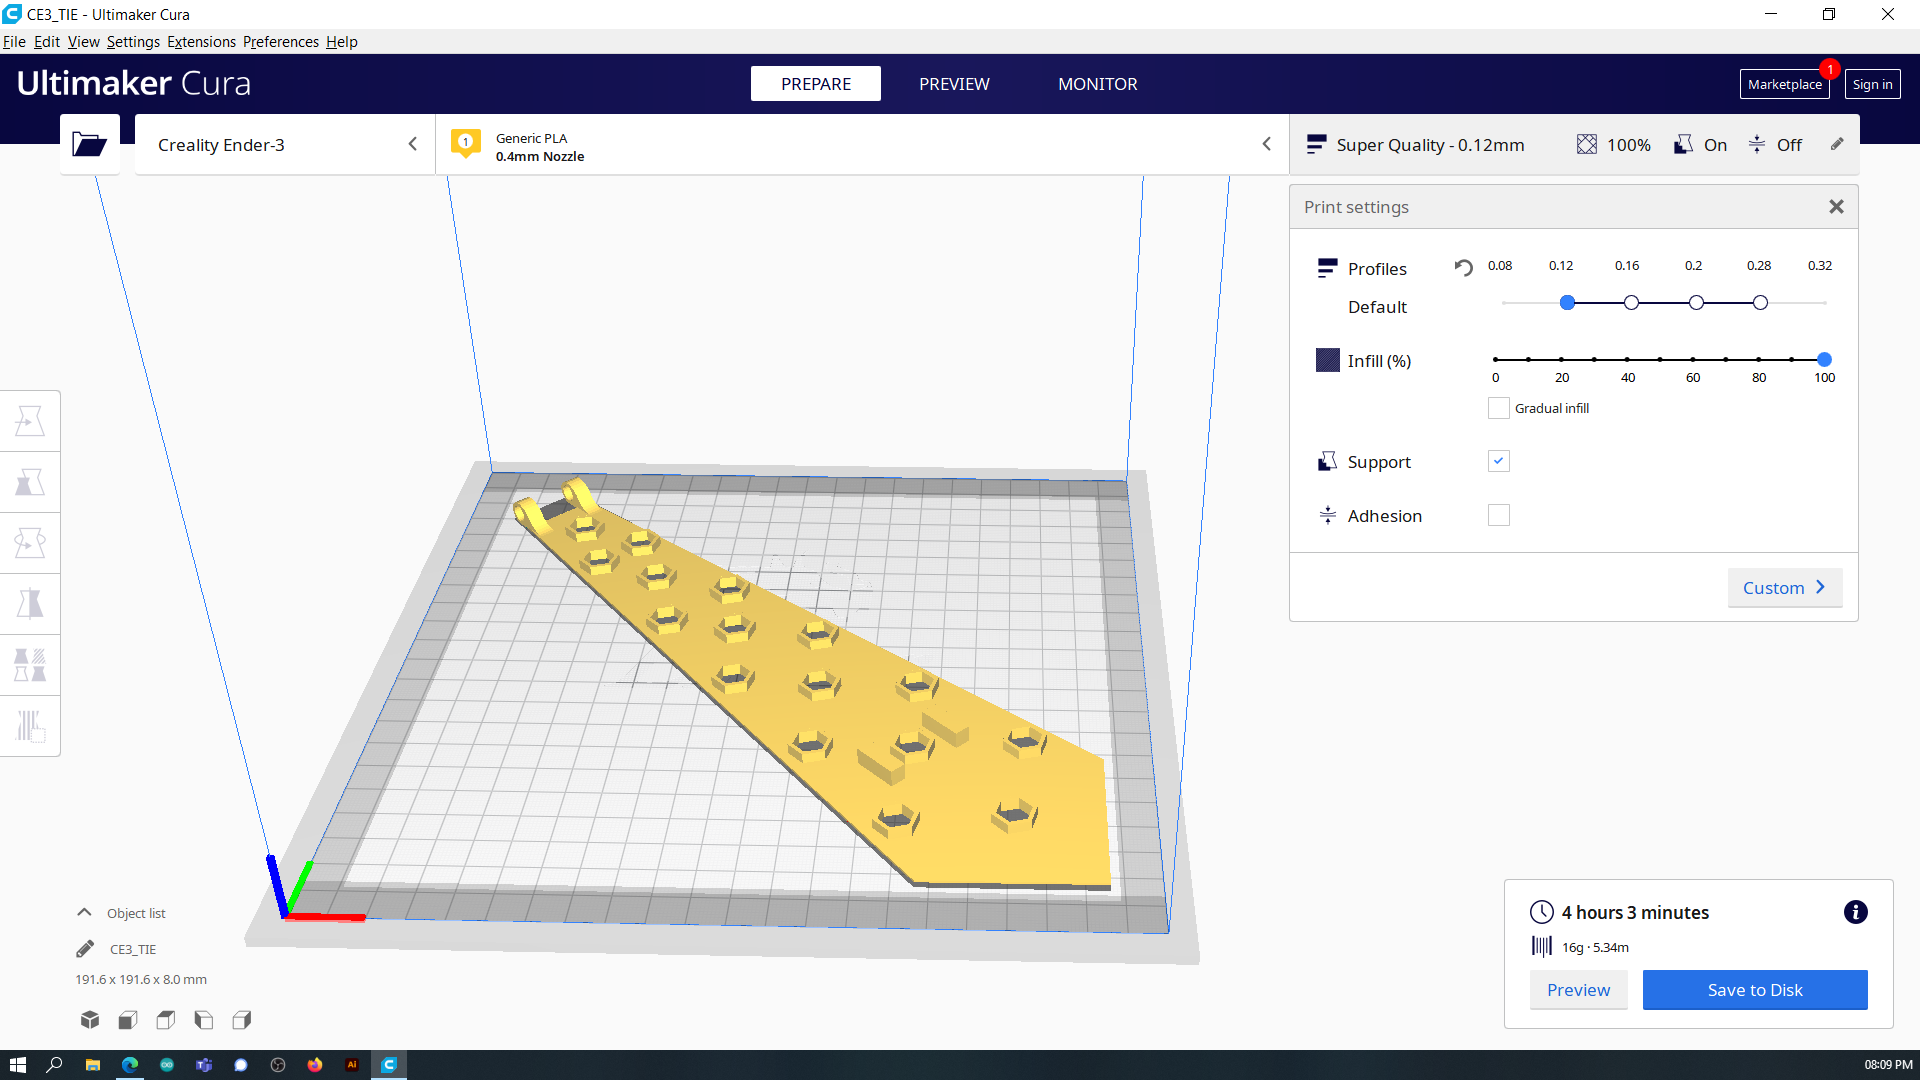Drag the Infill percentage slider to 60
The width and height of the screenshot is (1920, 1080).
point(1693,359)
